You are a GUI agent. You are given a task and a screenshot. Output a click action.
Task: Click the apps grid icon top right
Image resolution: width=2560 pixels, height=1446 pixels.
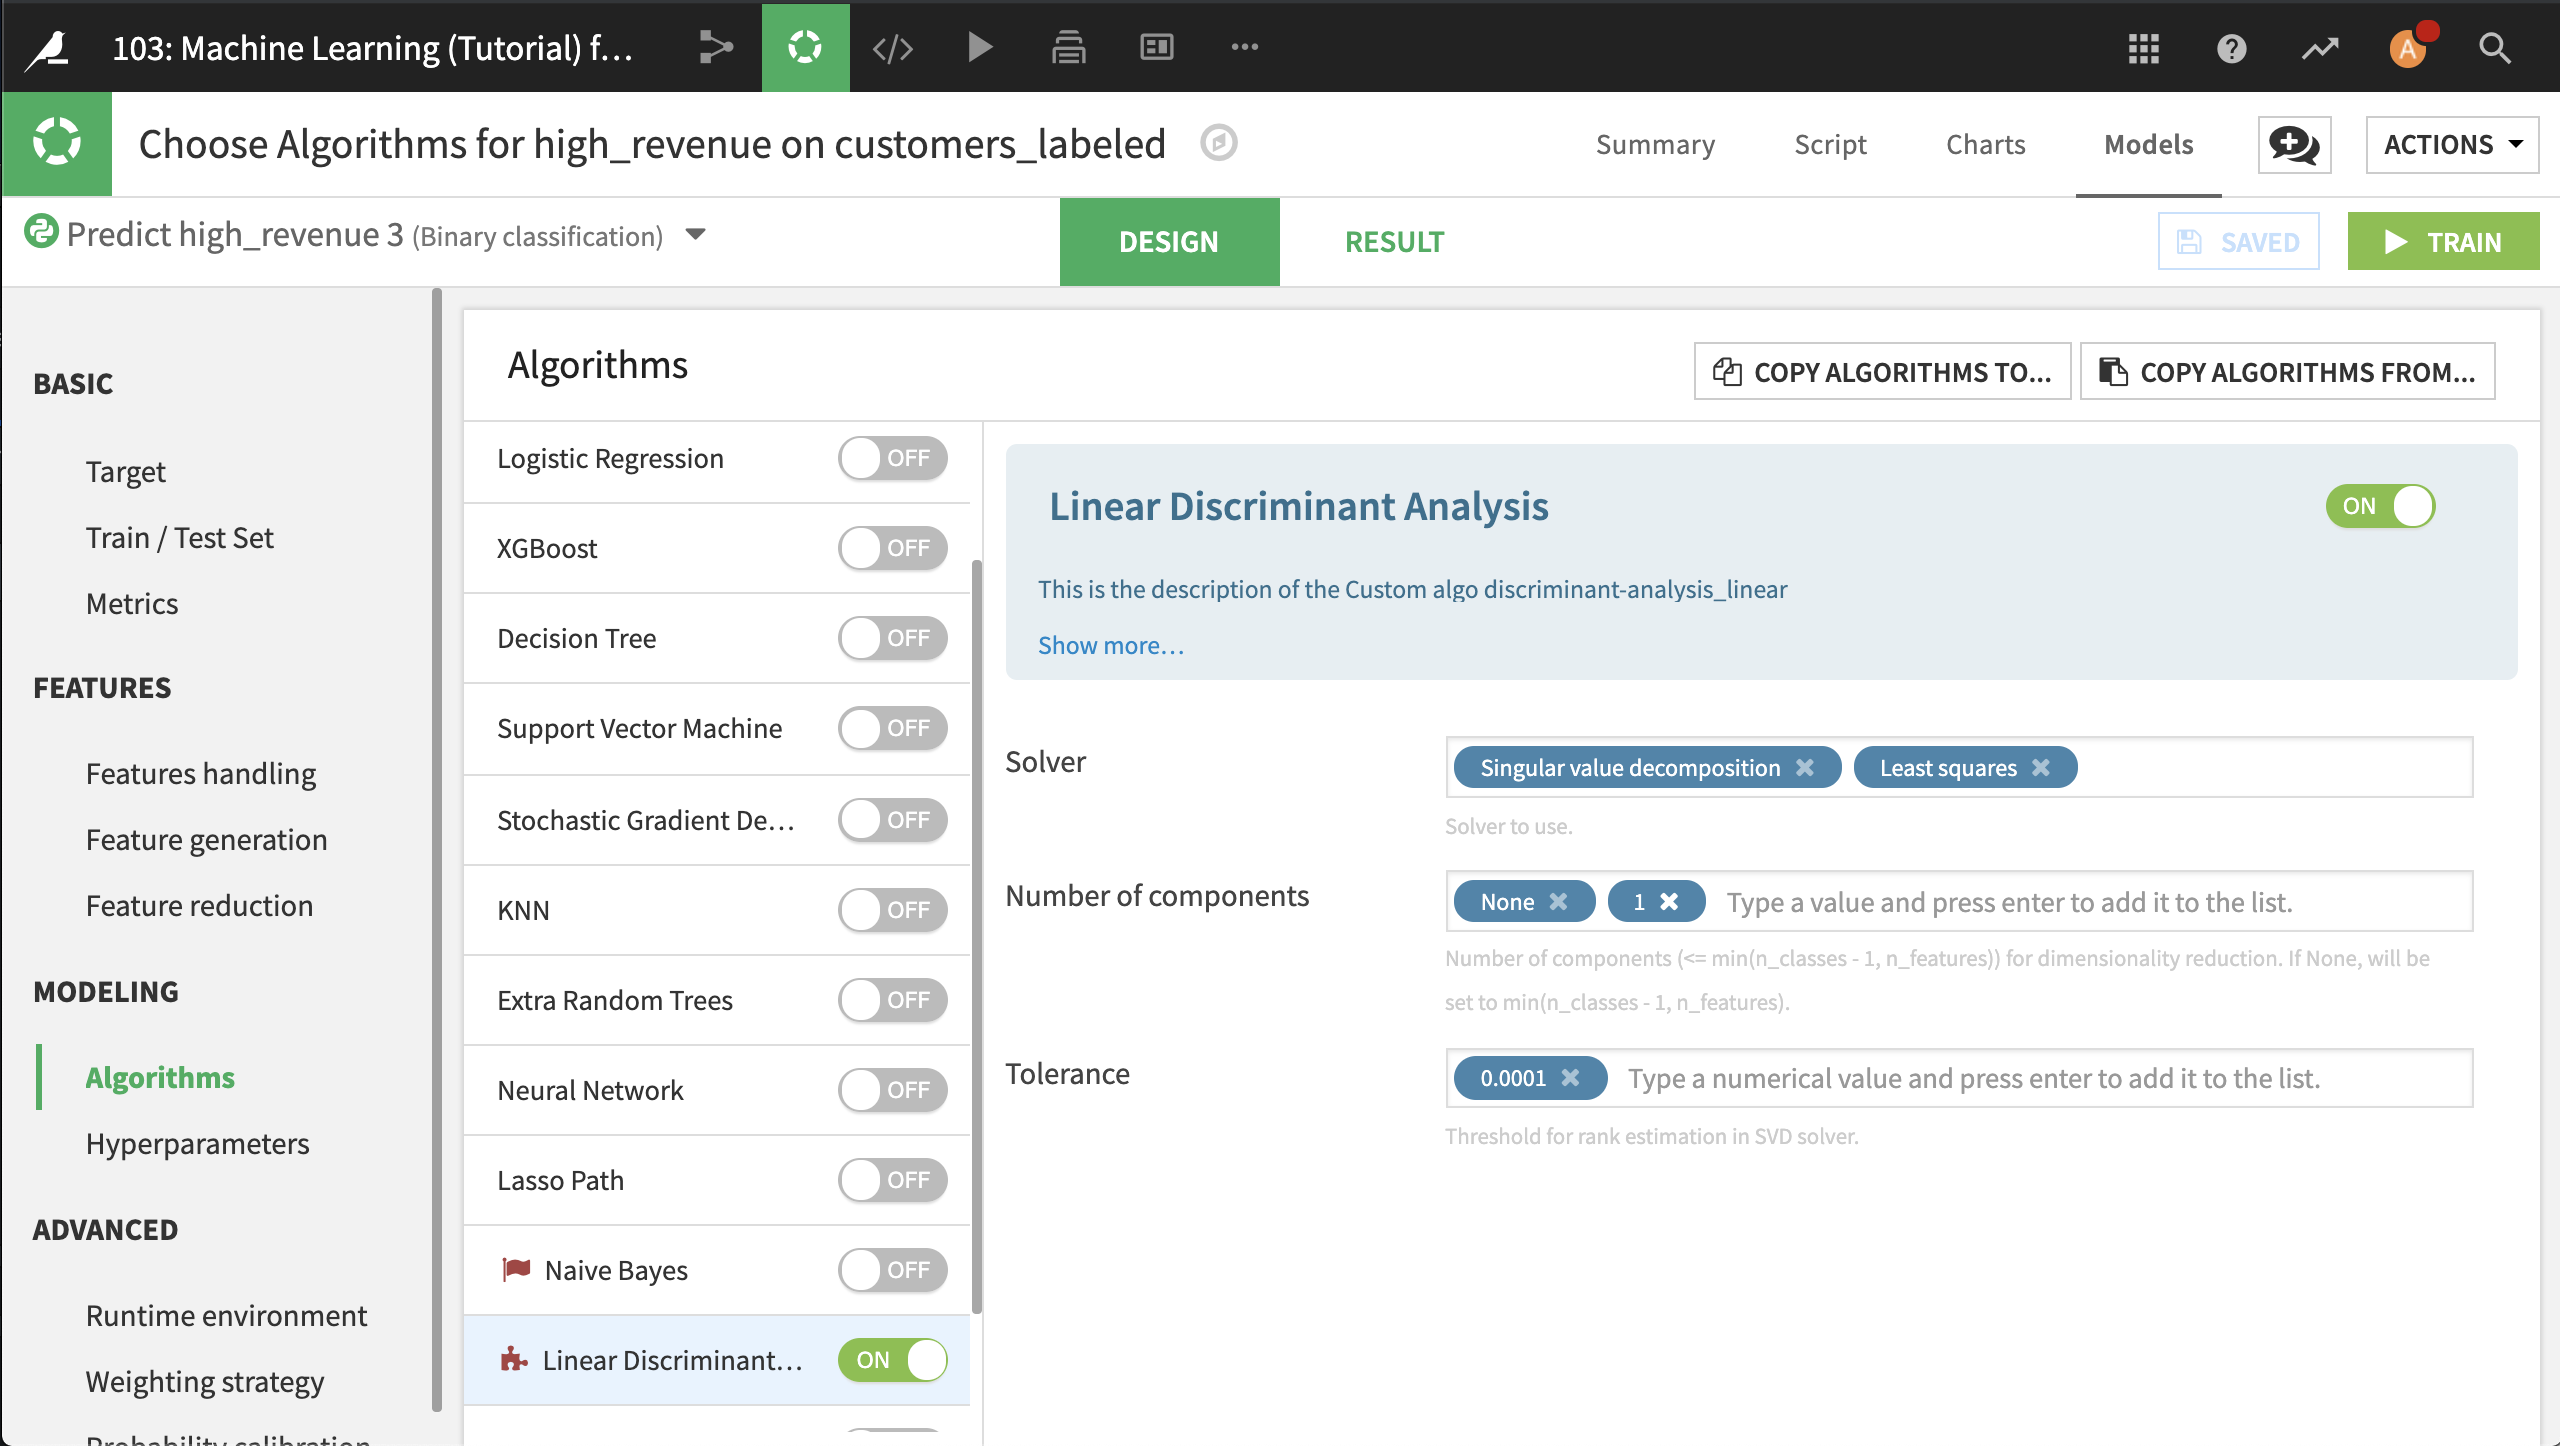pyautogui.click(x=2143, y=47)
